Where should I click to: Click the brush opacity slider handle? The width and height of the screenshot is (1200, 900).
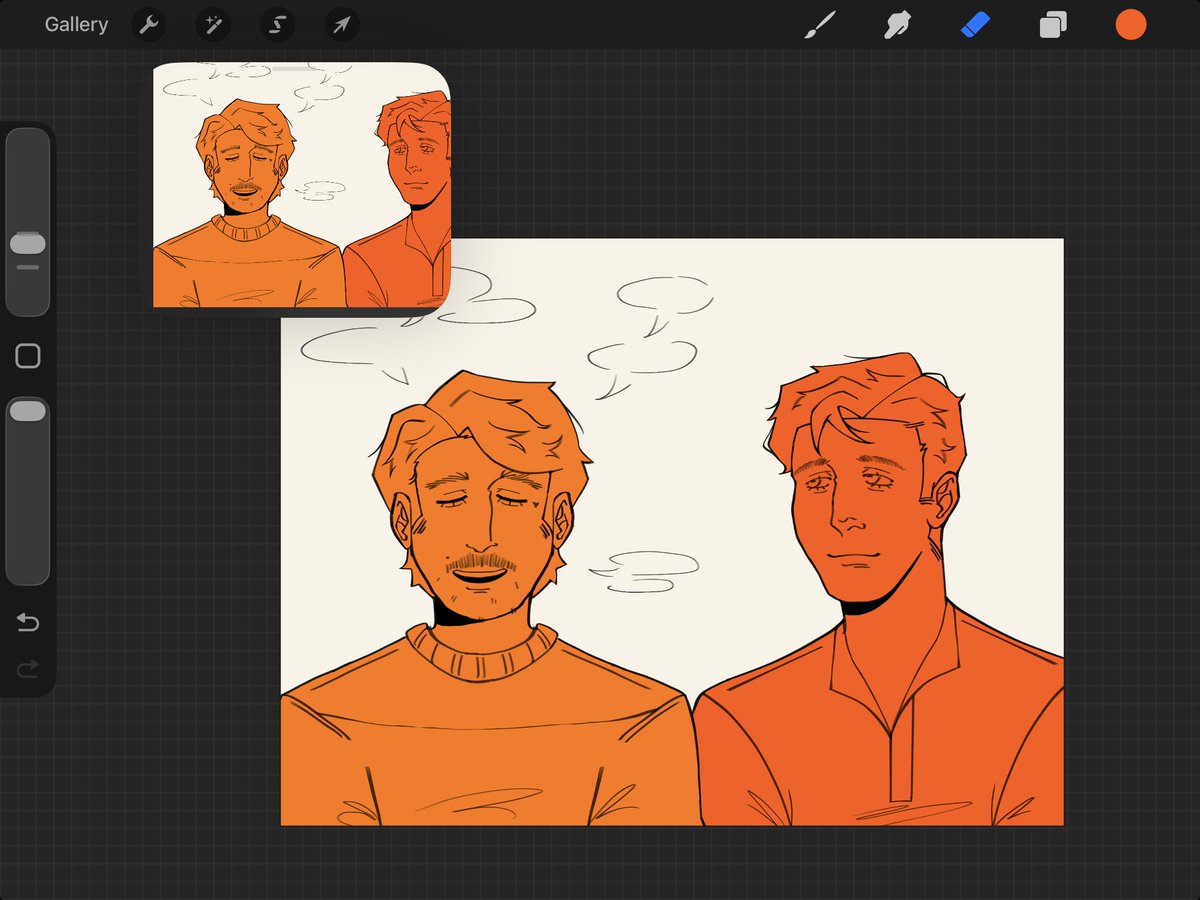pos(28,410)
